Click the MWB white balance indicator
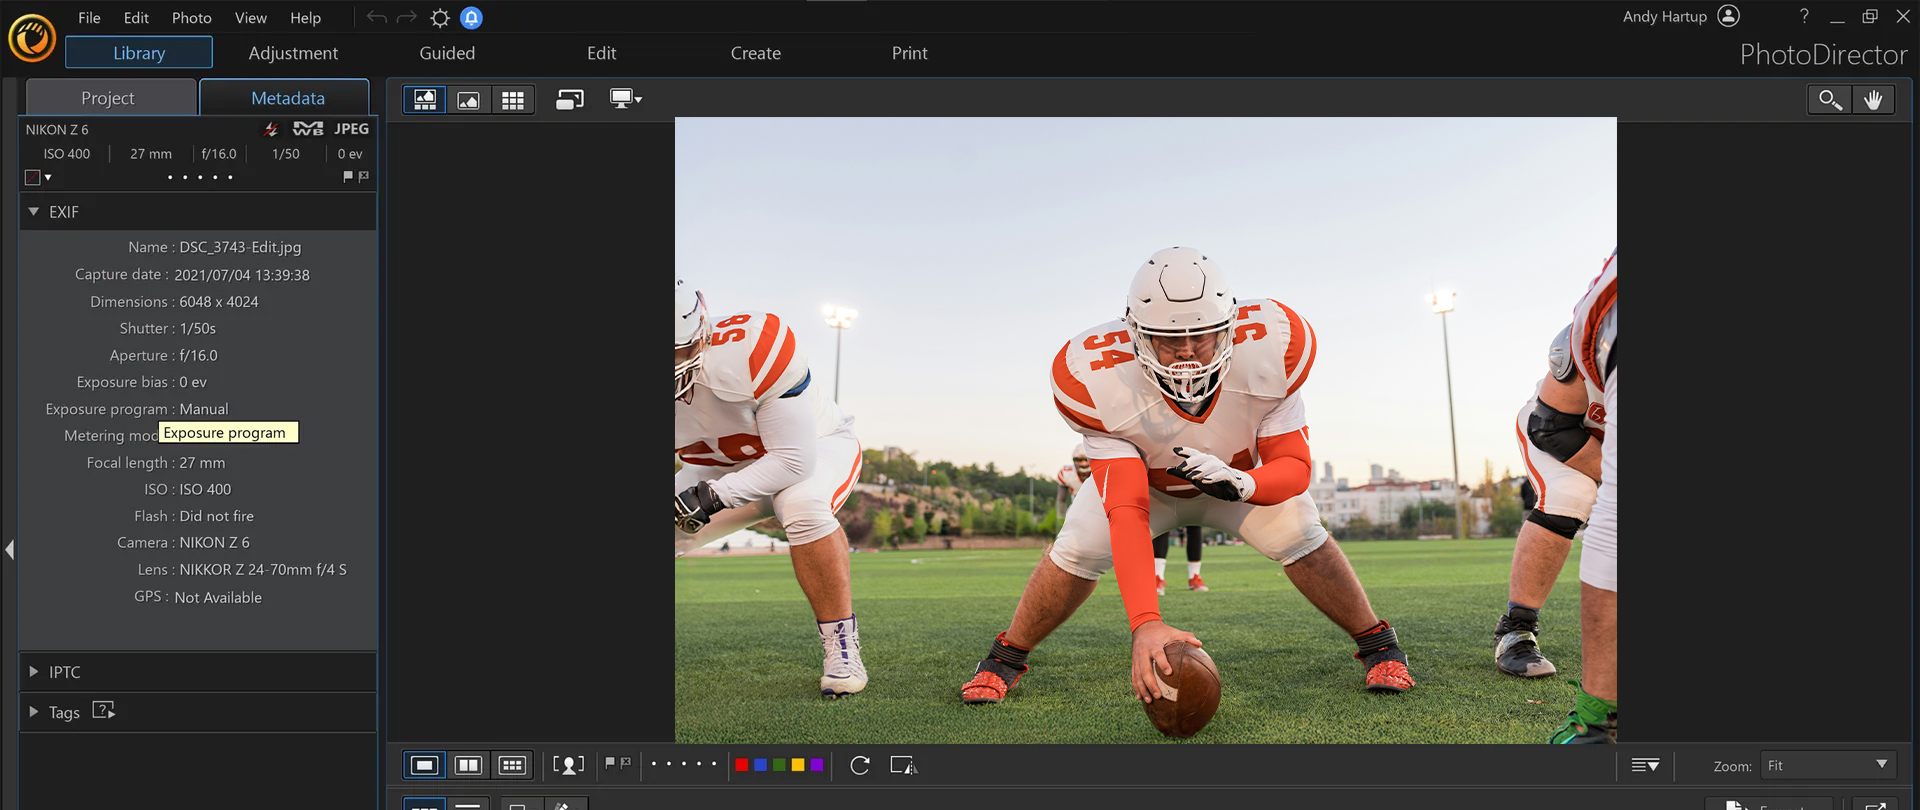 [x=308, y=129]
